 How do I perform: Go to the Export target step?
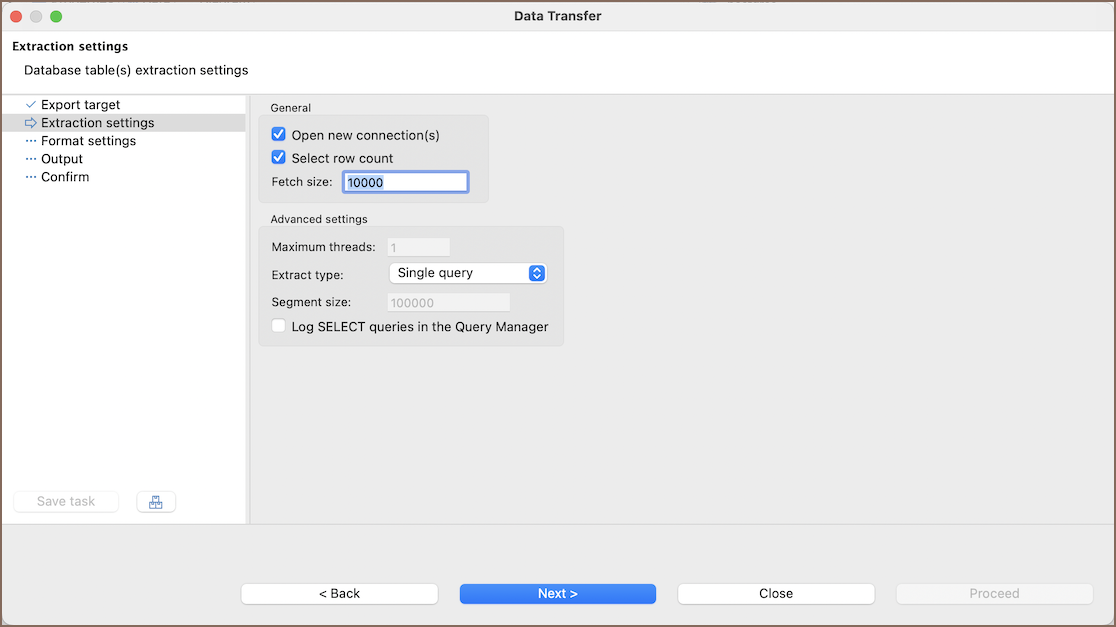coord(80,105)
